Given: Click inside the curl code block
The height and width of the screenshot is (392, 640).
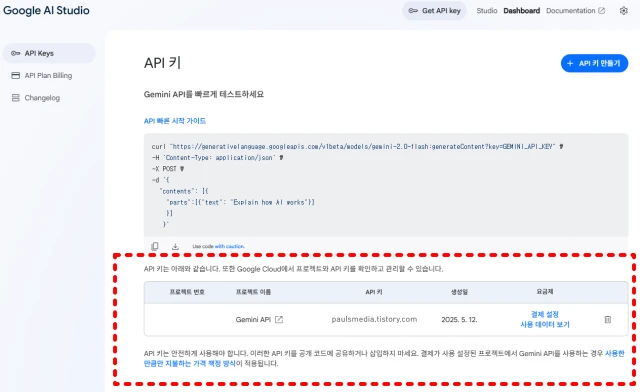Looking at the screenshot, I should click(x=386, y=185).
